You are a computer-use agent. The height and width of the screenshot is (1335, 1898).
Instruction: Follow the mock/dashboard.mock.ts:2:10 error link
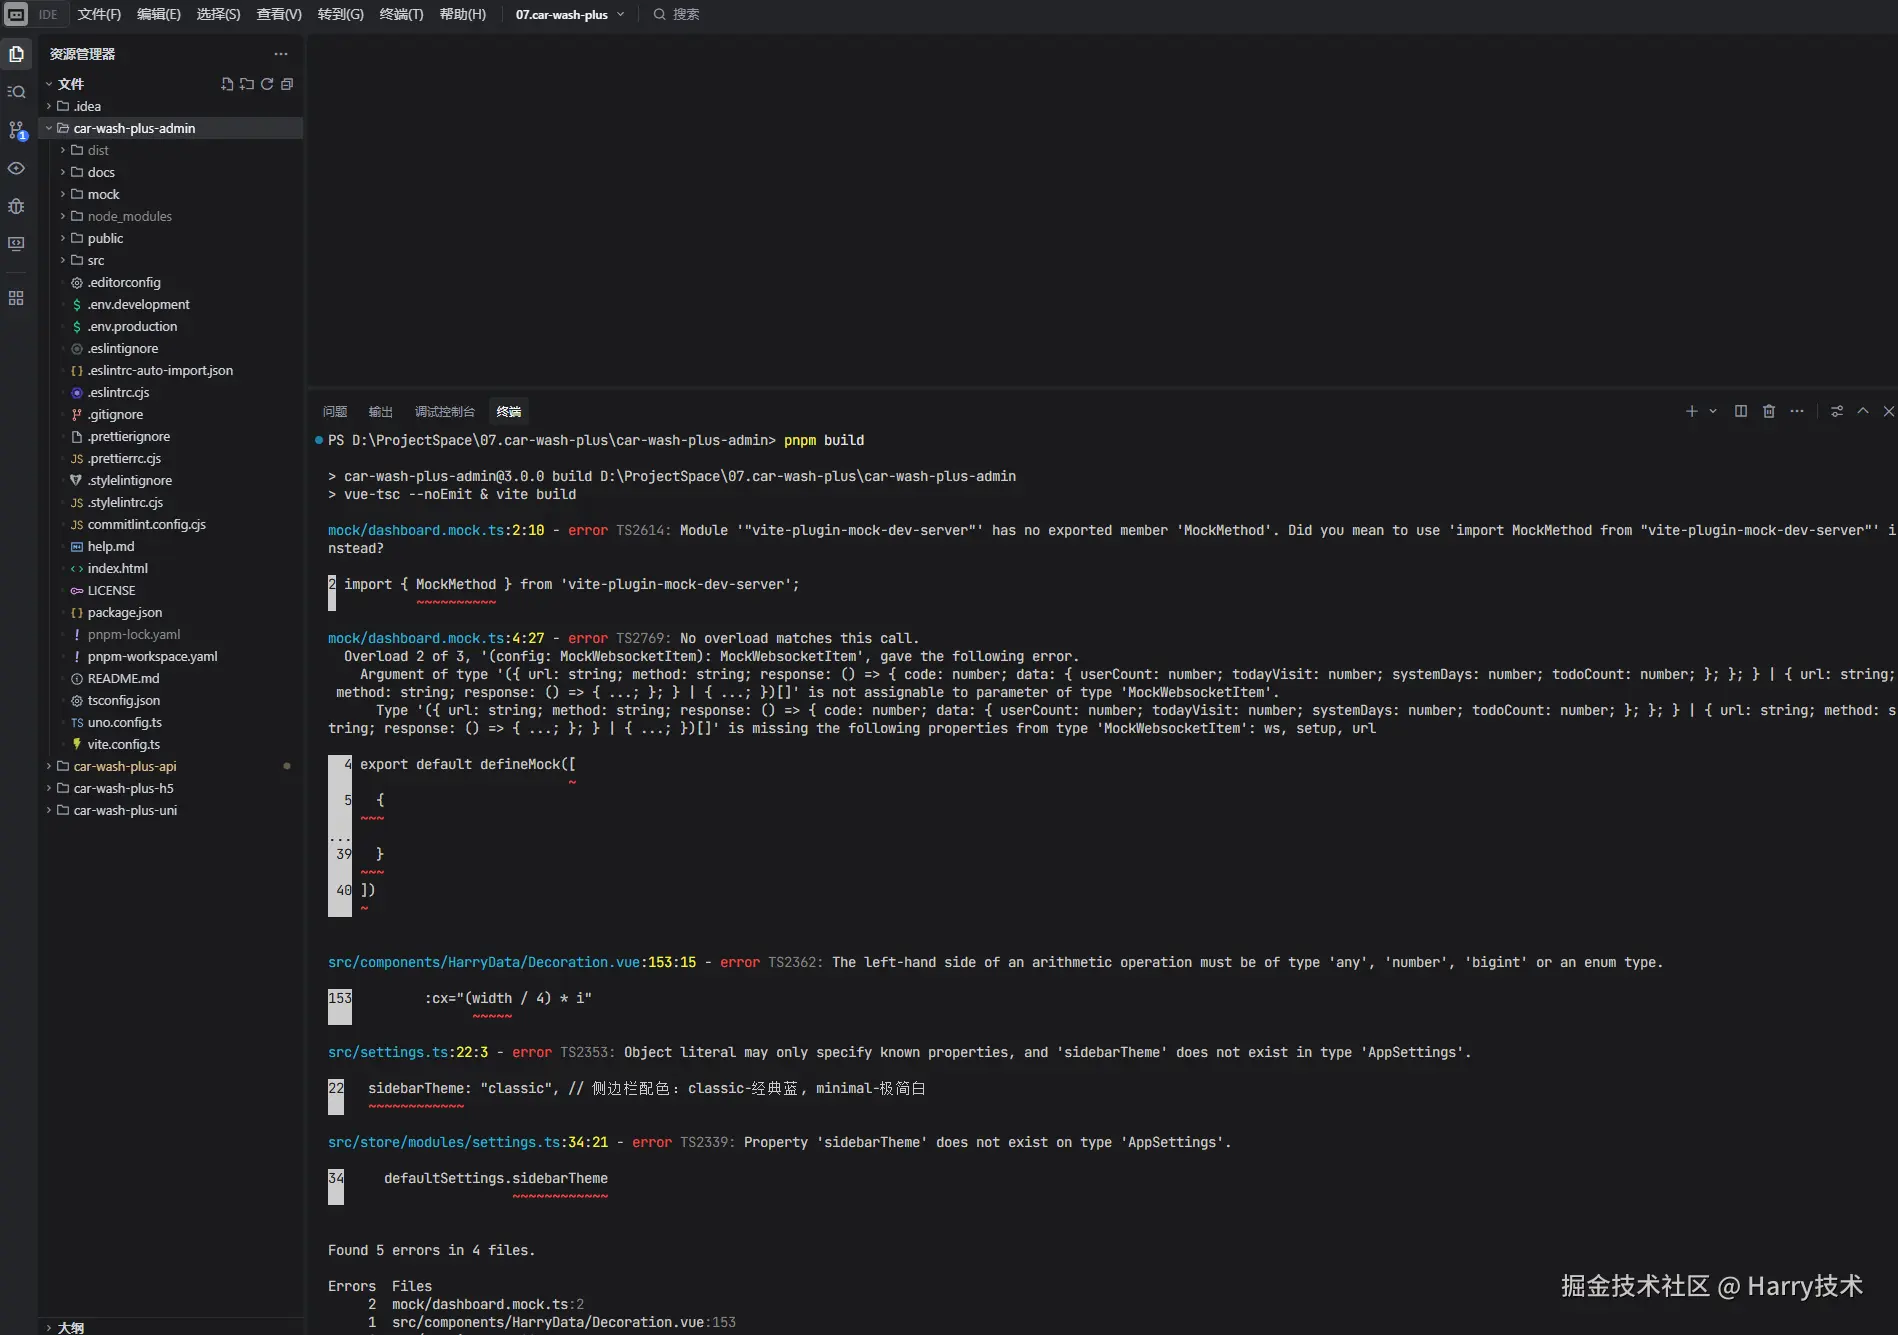tap(436, 530)
